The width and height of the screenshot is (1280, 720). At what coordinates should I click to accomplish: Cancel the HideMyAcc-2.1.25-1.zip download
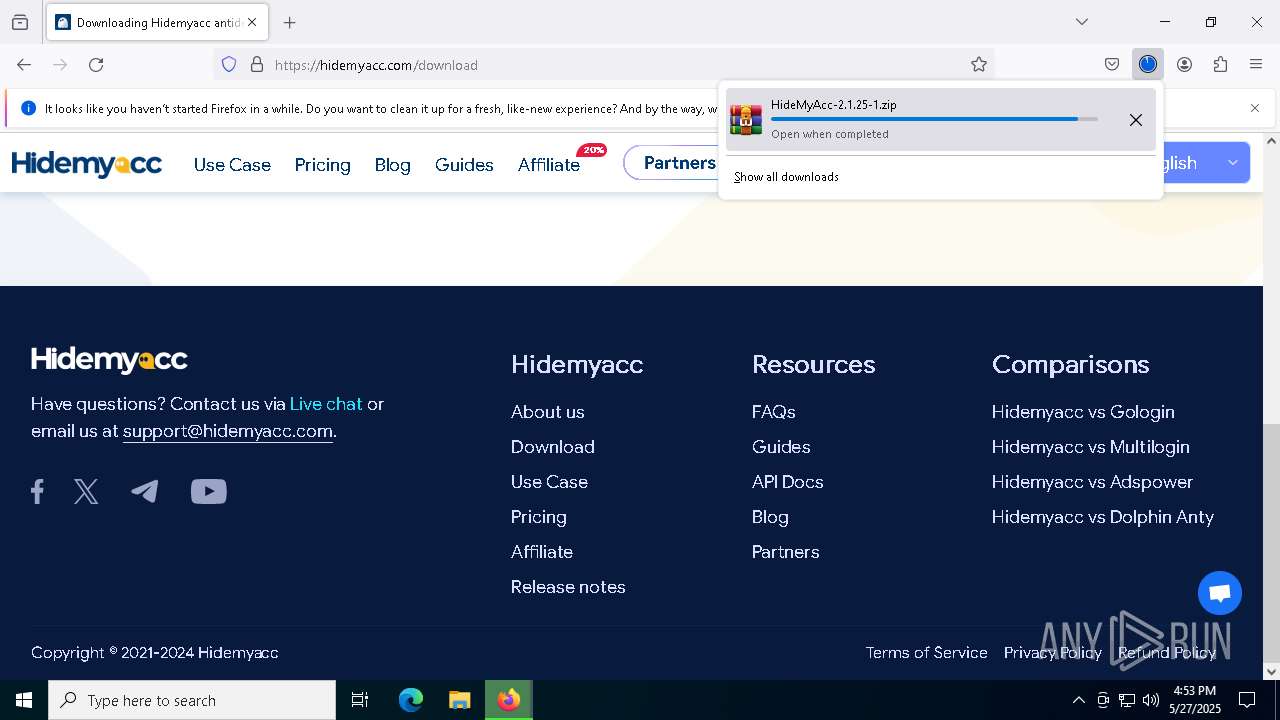[1136, 120]
